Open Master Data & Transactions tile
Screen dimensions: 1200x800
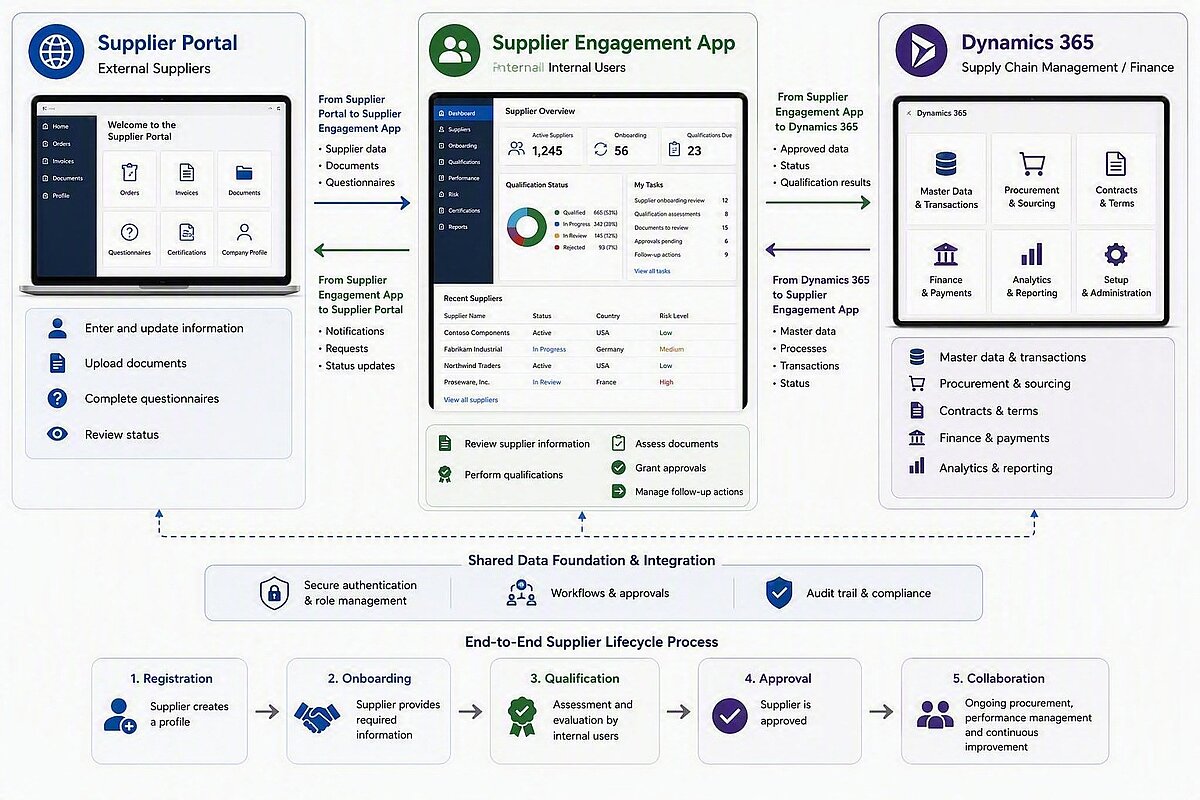[946, 178]
